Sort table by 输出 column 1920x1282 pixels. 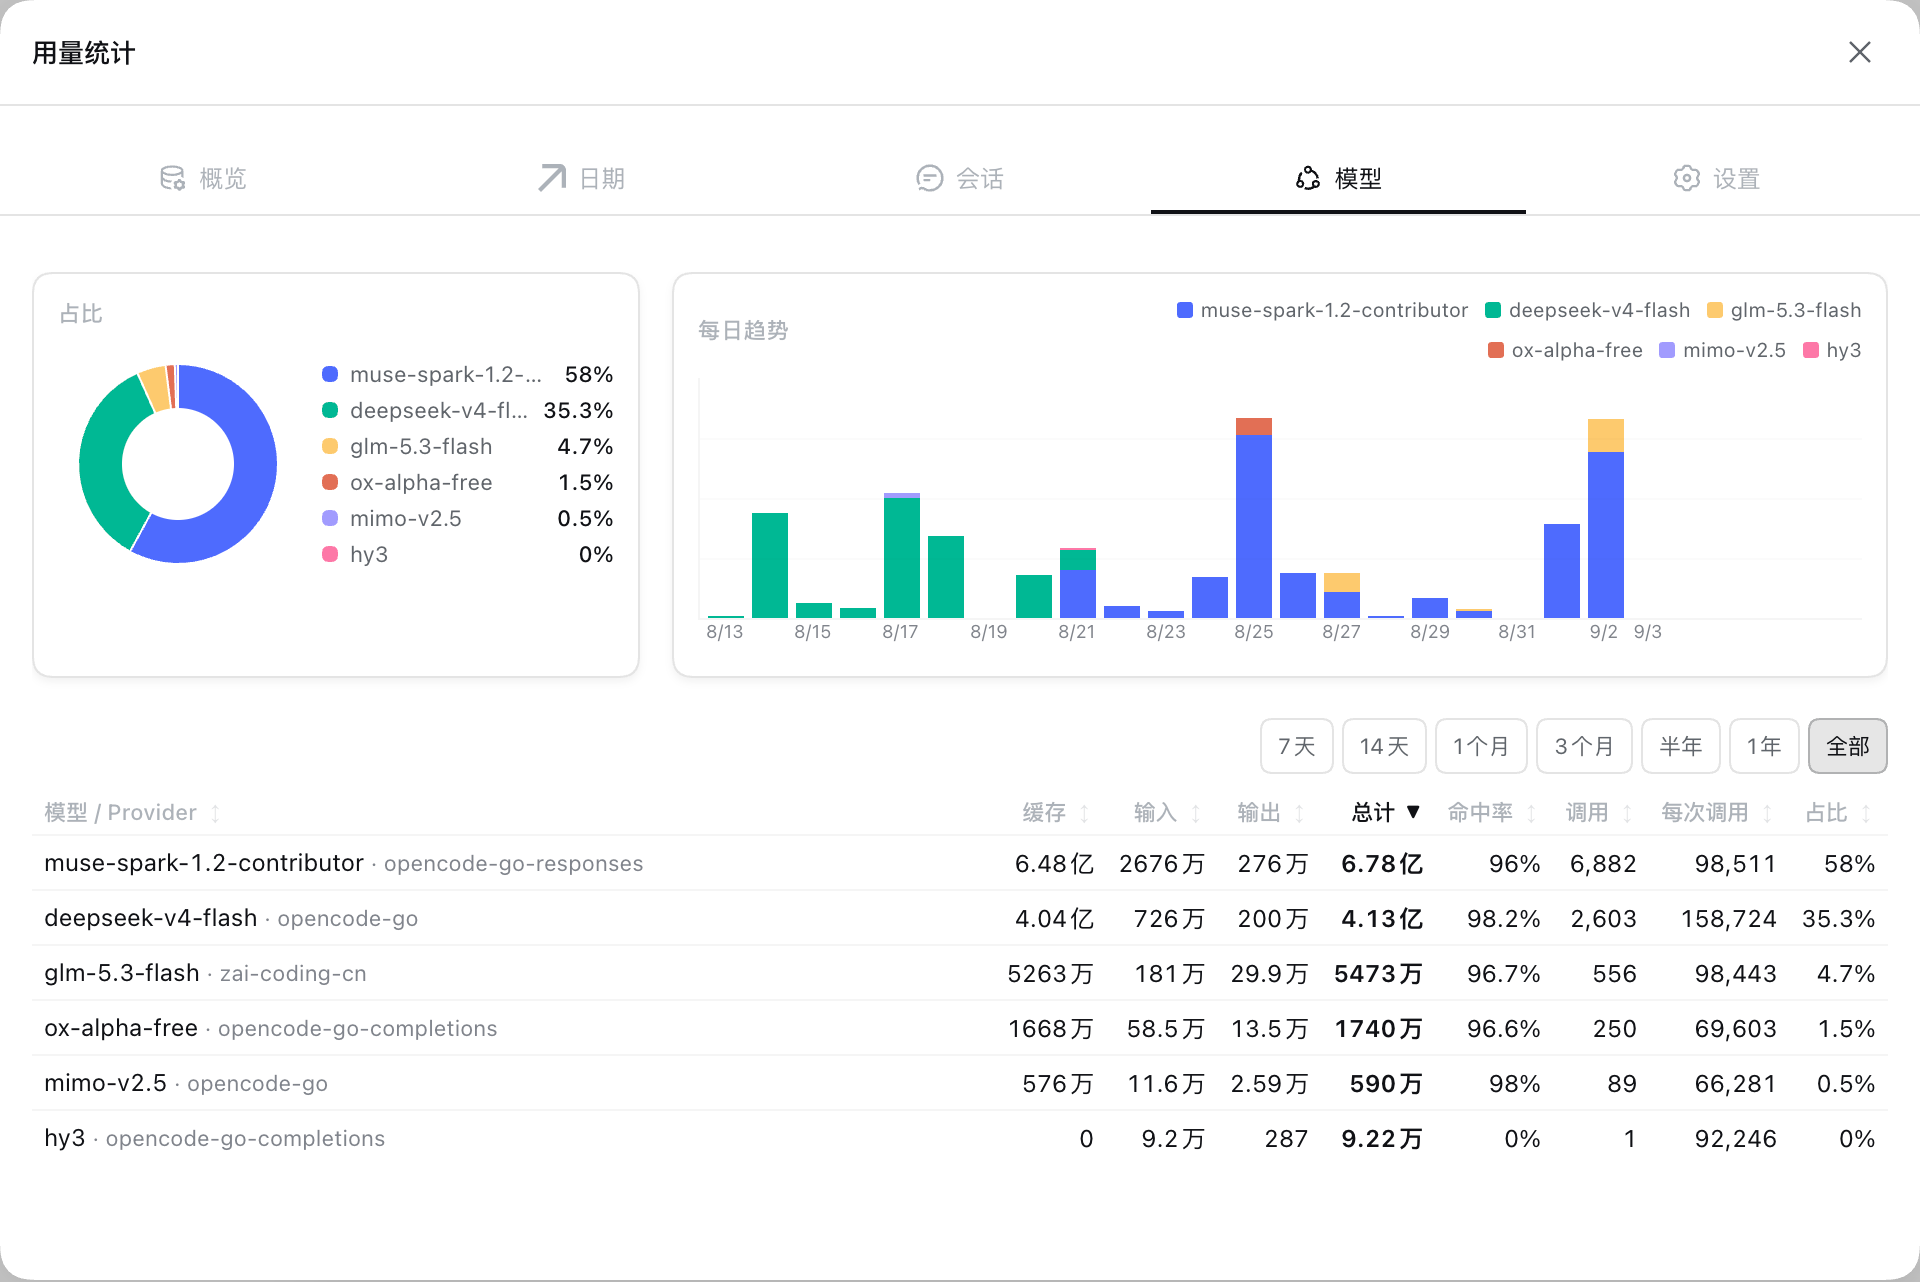1270,812
